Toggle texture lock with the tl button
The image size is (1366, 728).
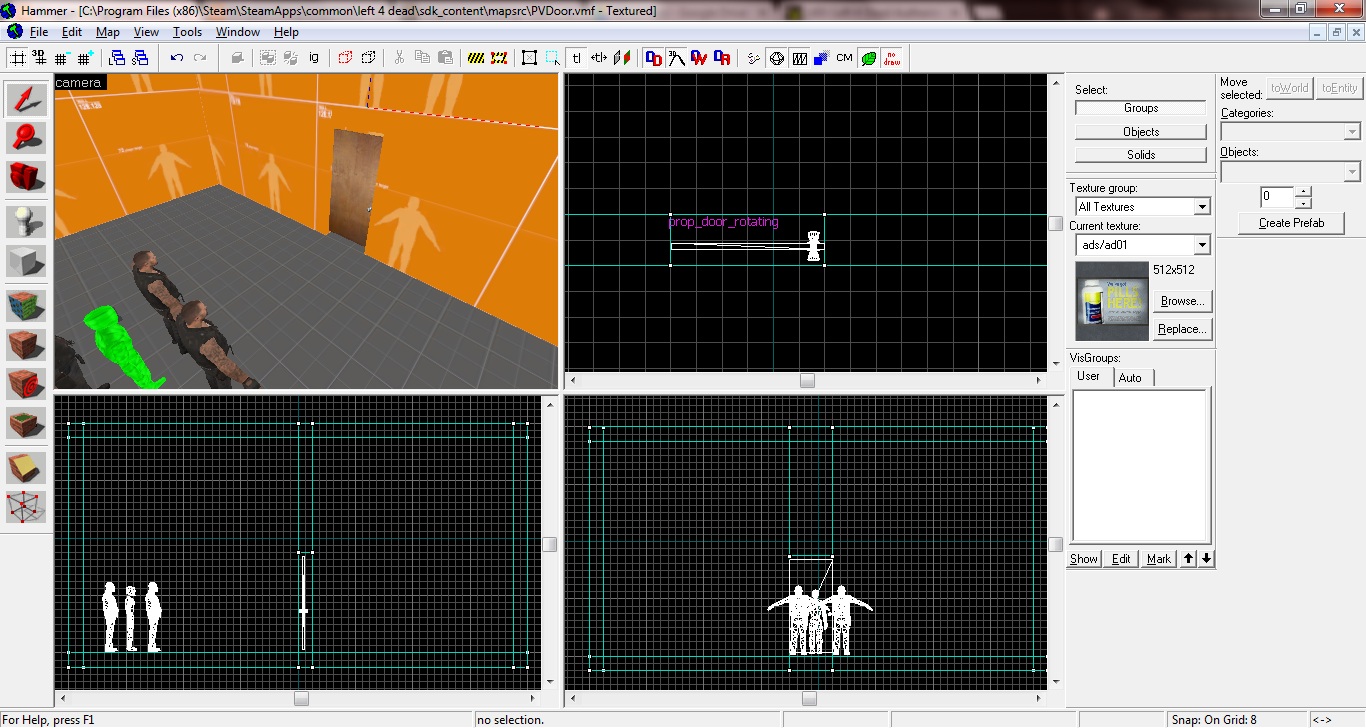pyautogui.click(x=576, y=57)
